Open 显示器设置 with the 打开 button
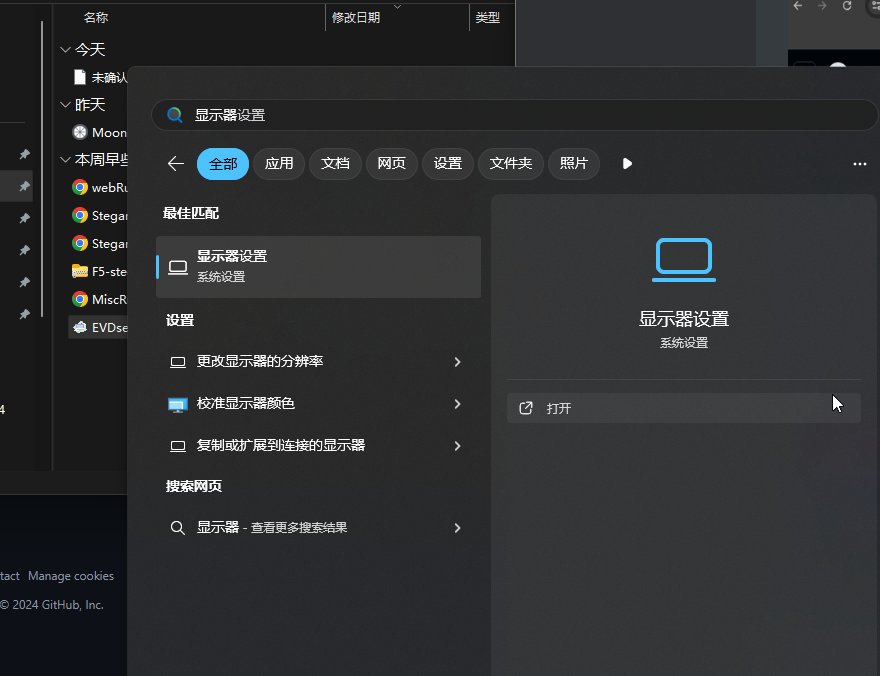Viewport: 880px width, 676px height. [x=684, y=408]
